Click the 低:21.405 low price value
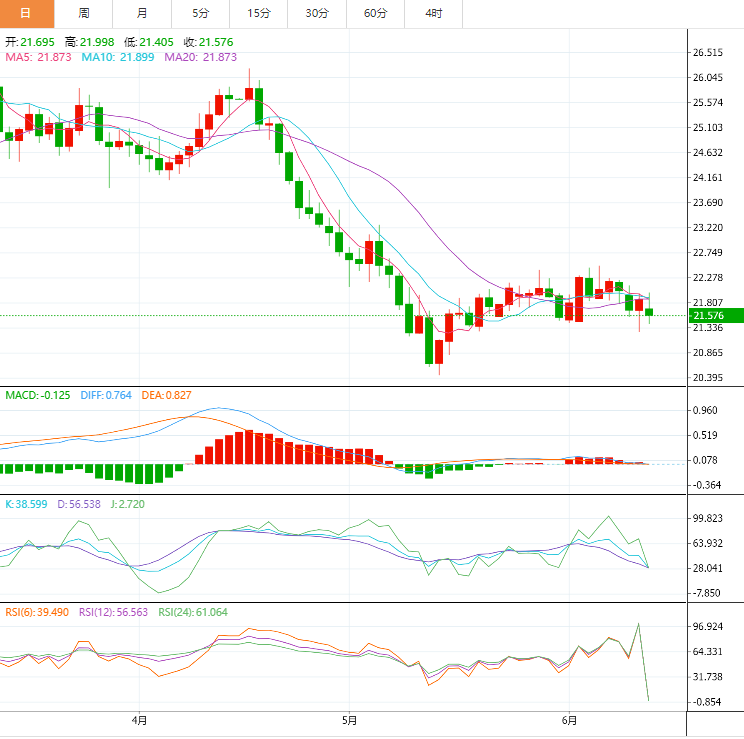This screenshot has width=744, height=739. (149, 42)
